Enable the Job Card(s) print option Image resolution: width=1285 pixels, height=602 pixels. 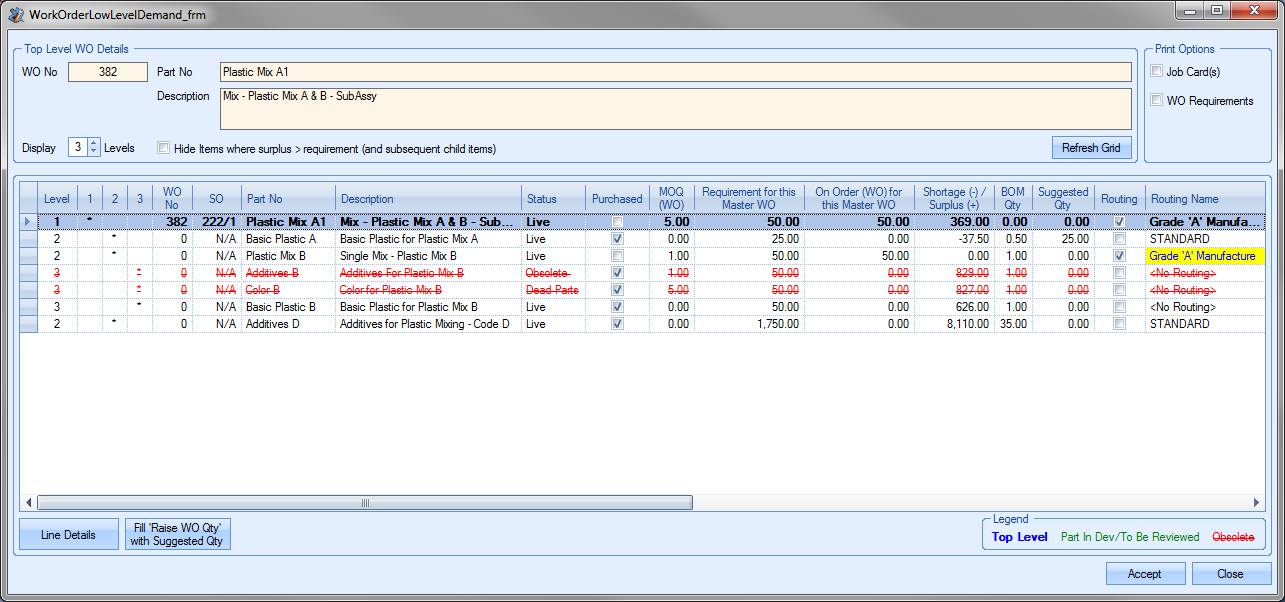pos(1157,71)
